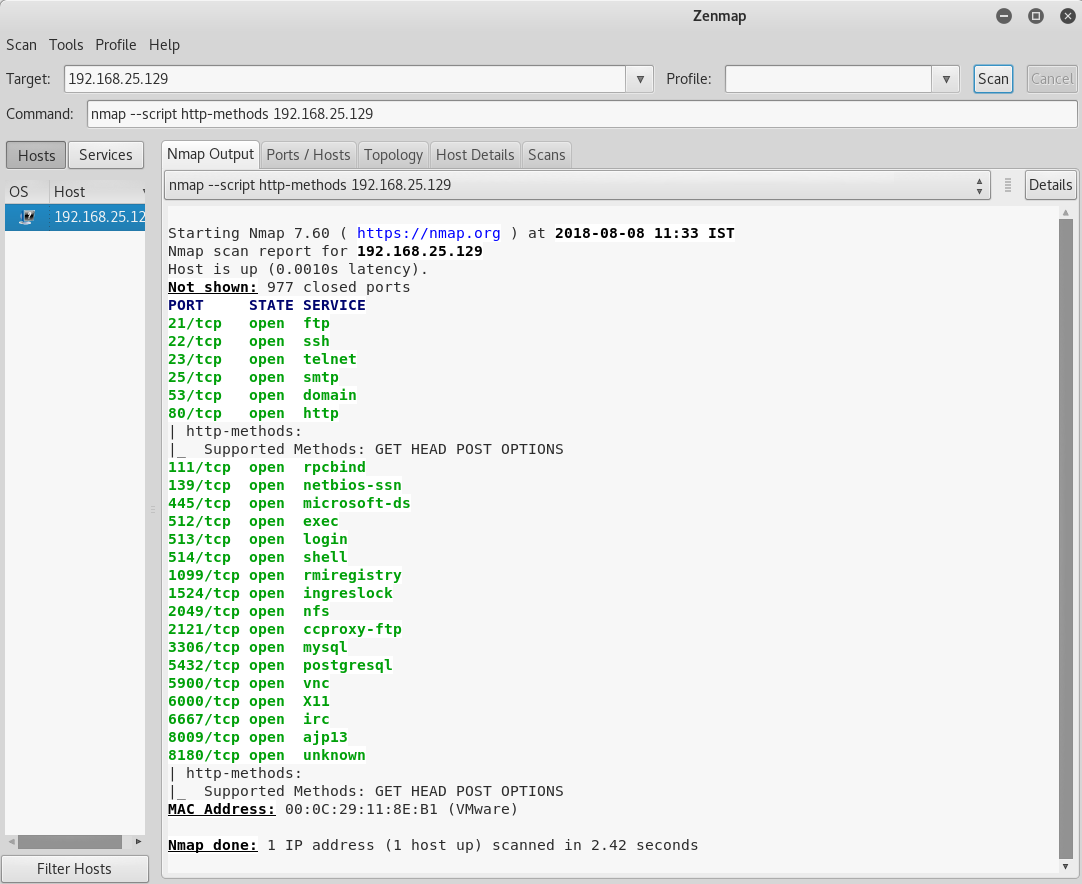Click in the Command input field
Viewport: 1082px width, 884px height.
582,114
